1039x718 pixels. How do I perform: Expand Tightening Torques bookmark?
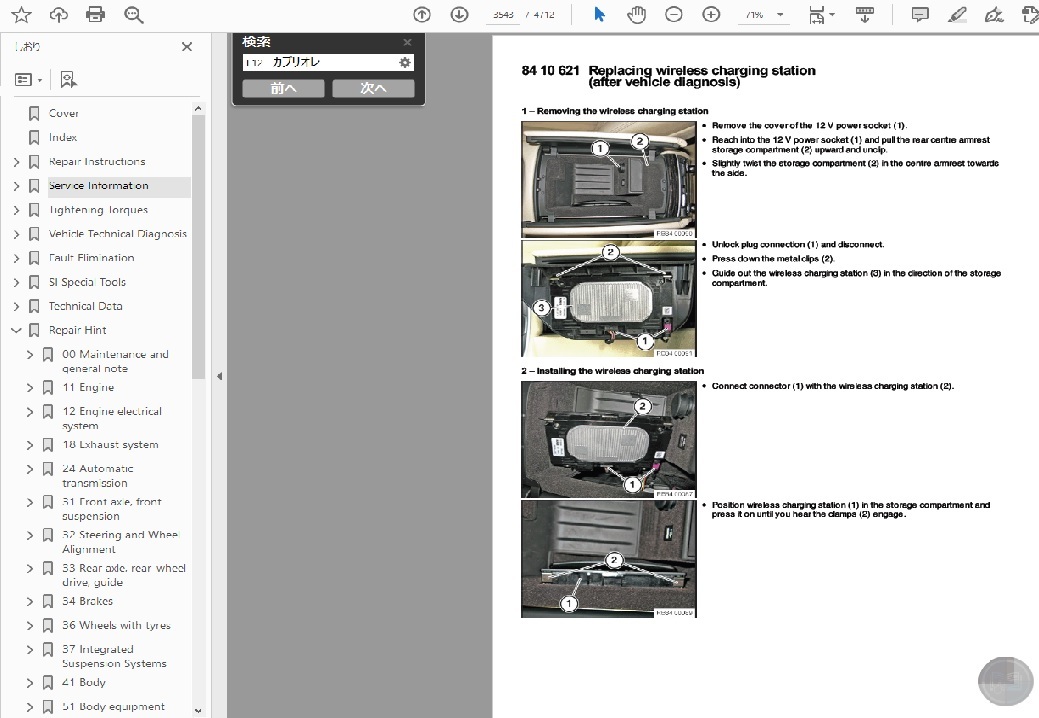tap(17, 210)
